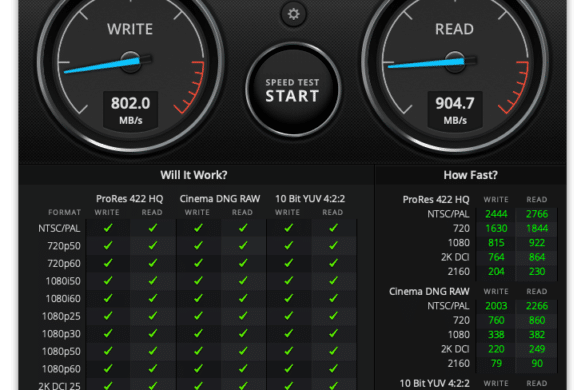585x390 pixels.
Task: Click ProRes 2160 write value 204
Action: point(496,271)
